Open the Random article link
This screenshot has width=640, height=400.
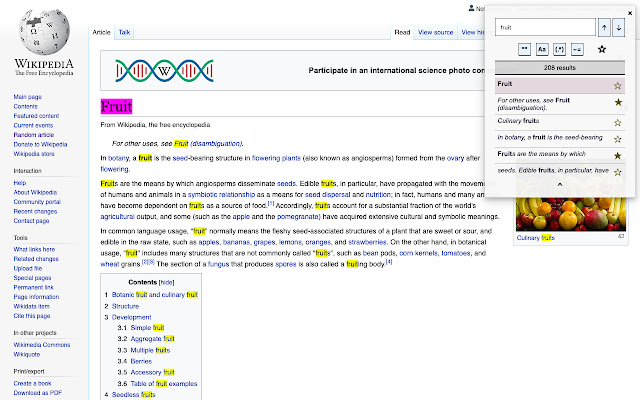tap(34, 134)
